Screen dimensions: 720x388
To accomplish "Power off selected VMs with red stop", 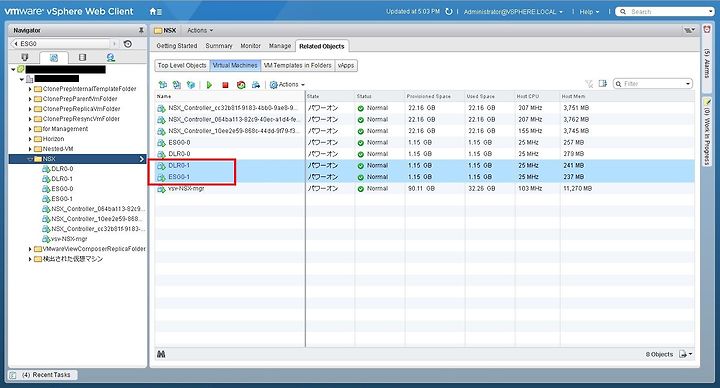I will coord(225,85).
